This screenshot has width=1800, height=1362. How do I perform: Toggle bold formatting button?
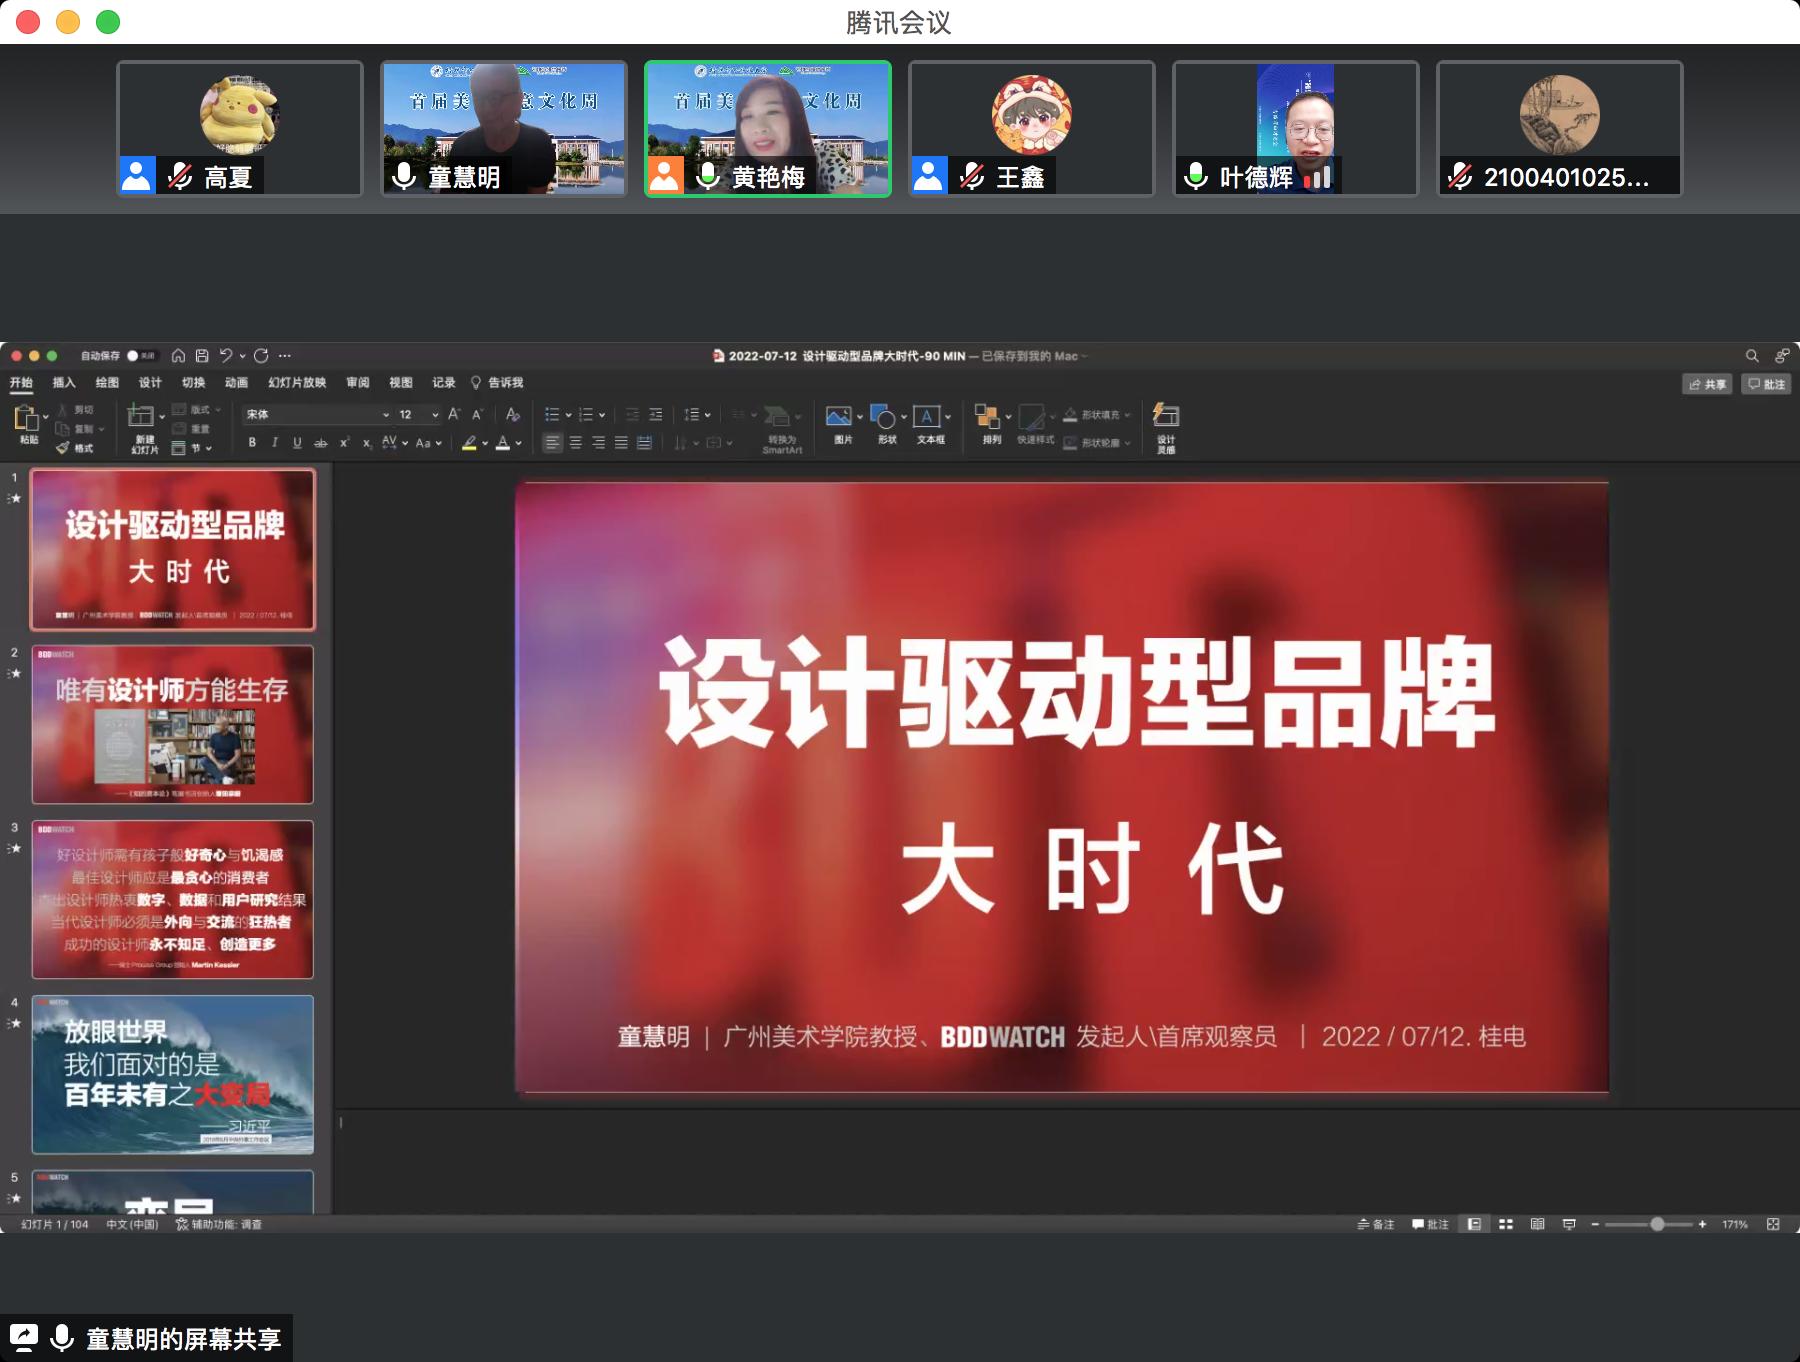click(x=252, y=443)
